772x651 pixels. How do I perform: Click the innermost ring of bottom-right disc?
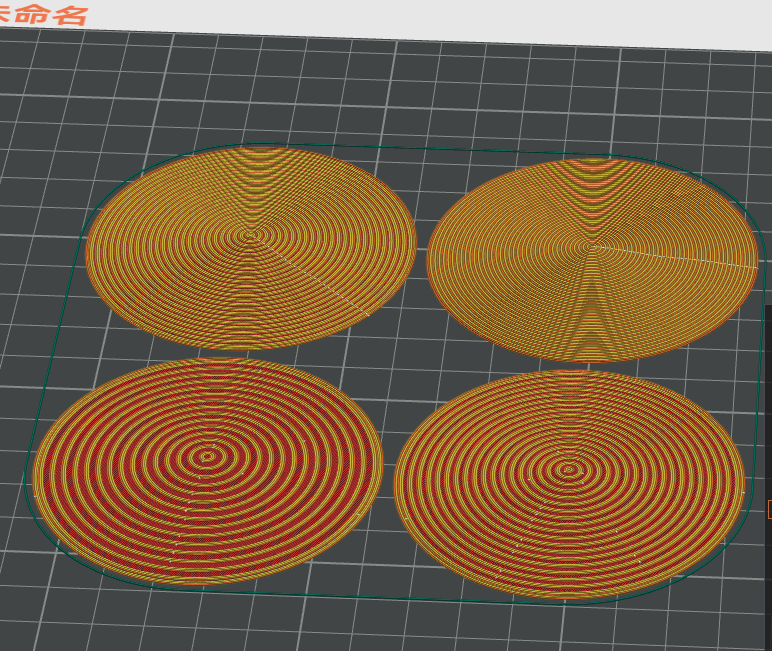(x=570, y=469)
